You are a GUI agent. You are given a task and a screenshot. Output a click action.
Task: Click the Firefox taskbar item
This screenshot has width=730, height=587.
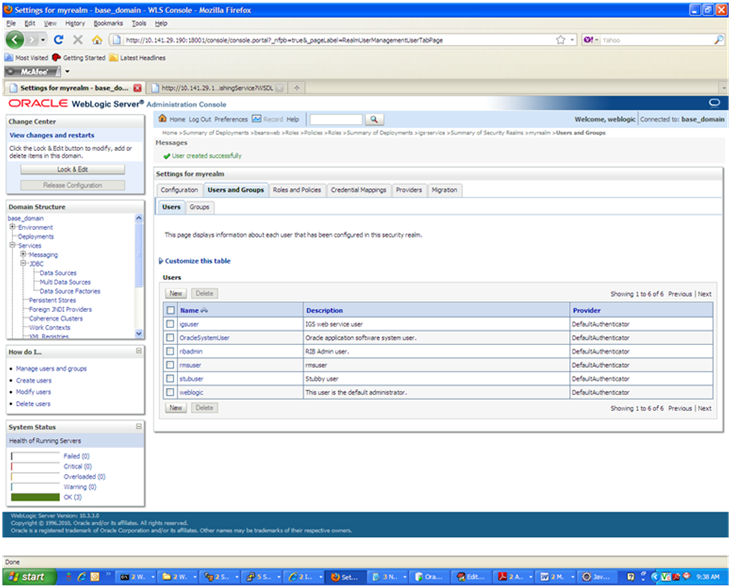(x=346, y=577)
